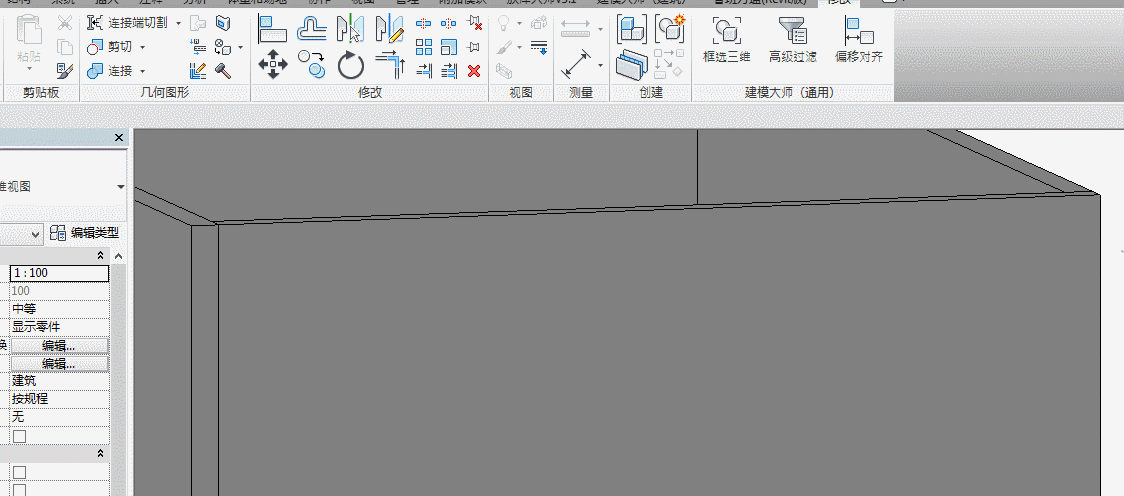Toggle first checkbox in lower properties group
This screenshot has height=496, width=1124.
click(19, 472)
